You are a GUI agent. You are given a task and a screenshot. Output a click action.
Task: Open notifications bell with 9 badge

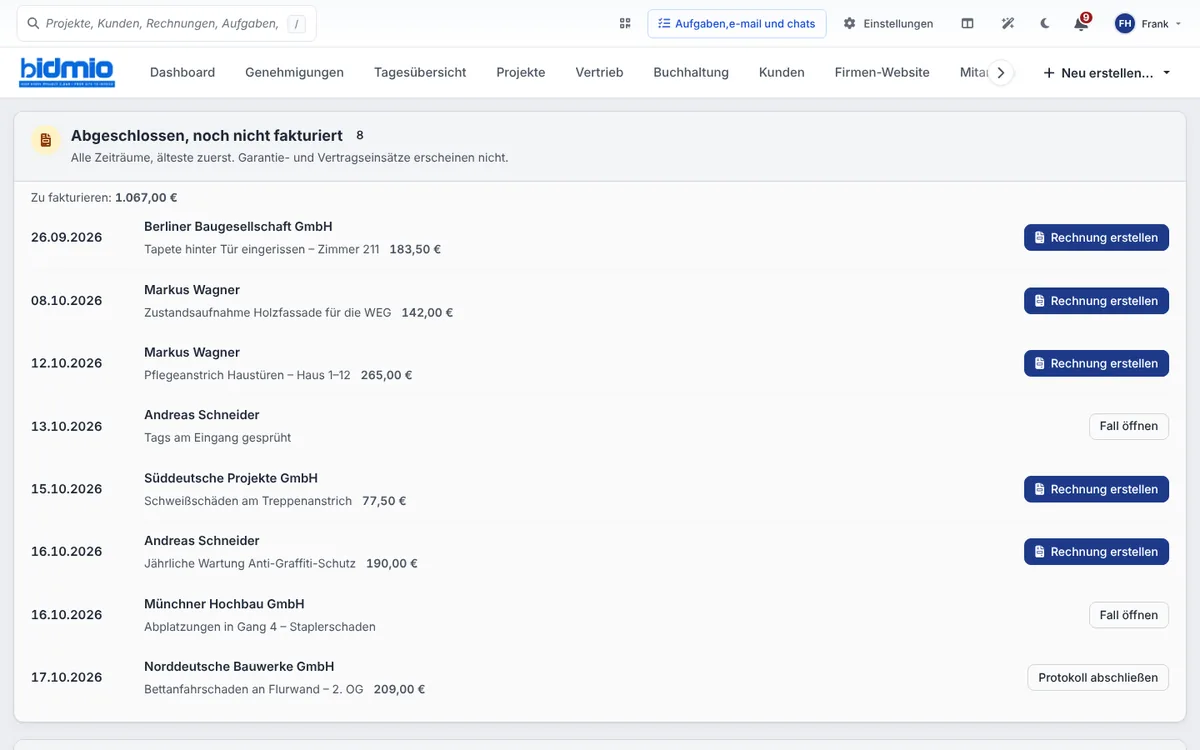point(1081,23)
